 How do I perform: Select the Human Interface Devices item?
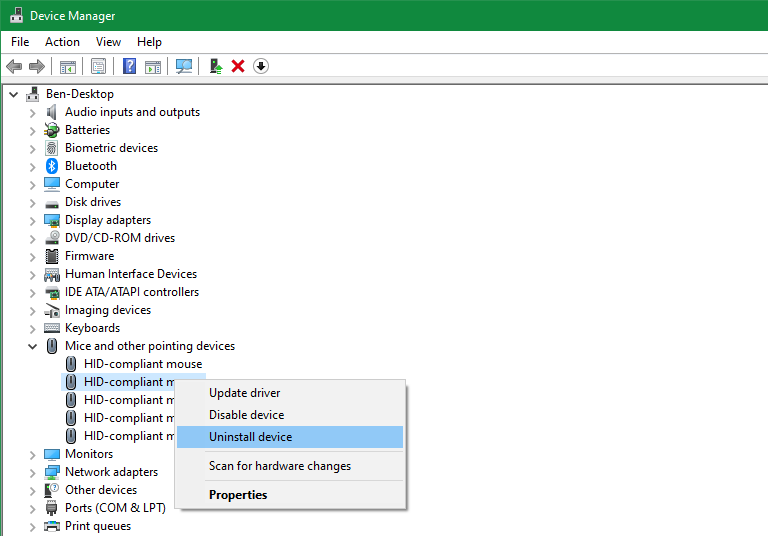[130, 274]
